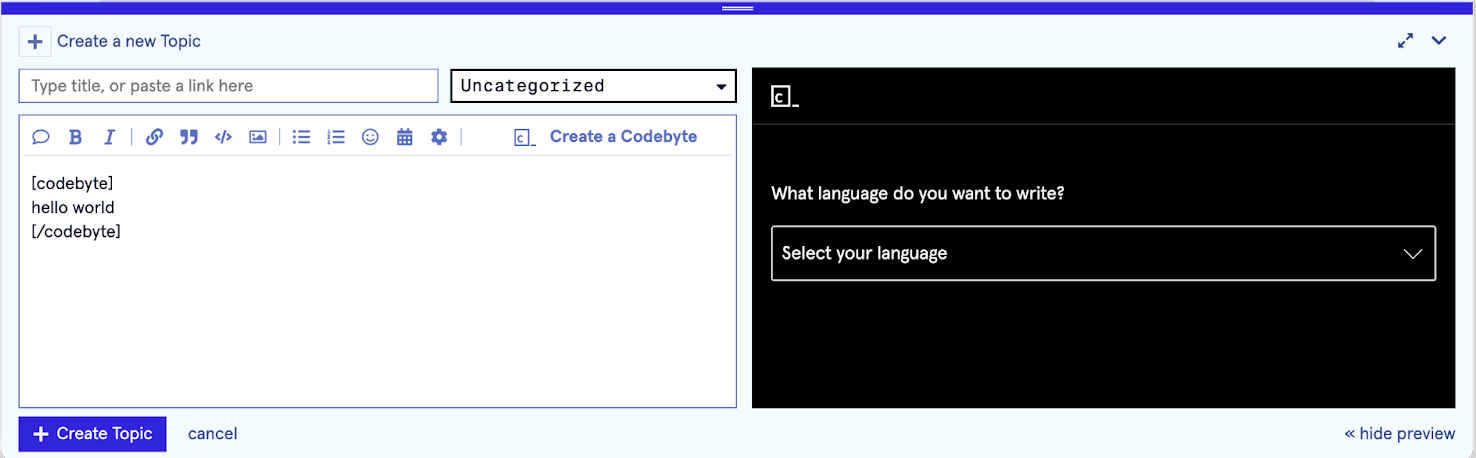Screen dimensions: 1476x458
Task: Apply italic formatting with the I icon
Action: coord(109,137)
